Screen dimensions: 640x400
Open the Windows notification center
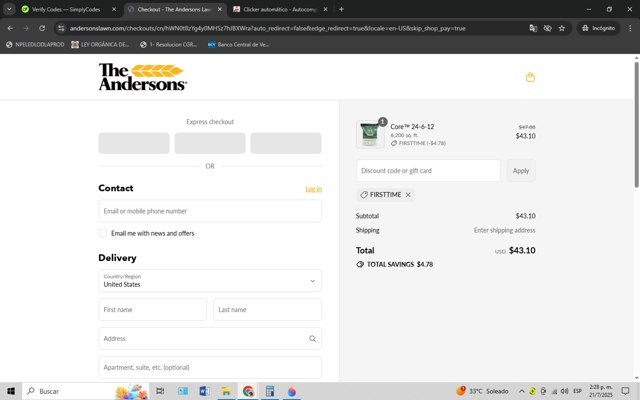coord(625,391)
